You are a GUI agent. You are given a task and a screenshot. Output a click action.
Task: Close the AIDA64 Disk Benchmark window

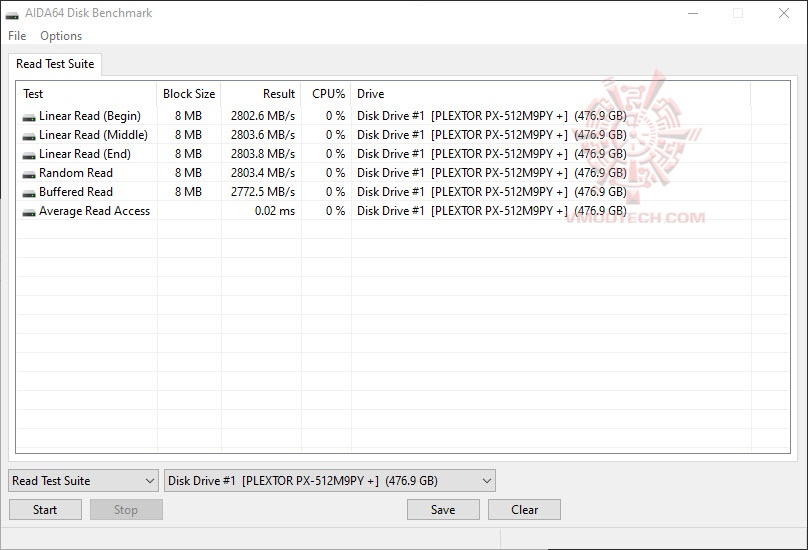pos(784,13)
